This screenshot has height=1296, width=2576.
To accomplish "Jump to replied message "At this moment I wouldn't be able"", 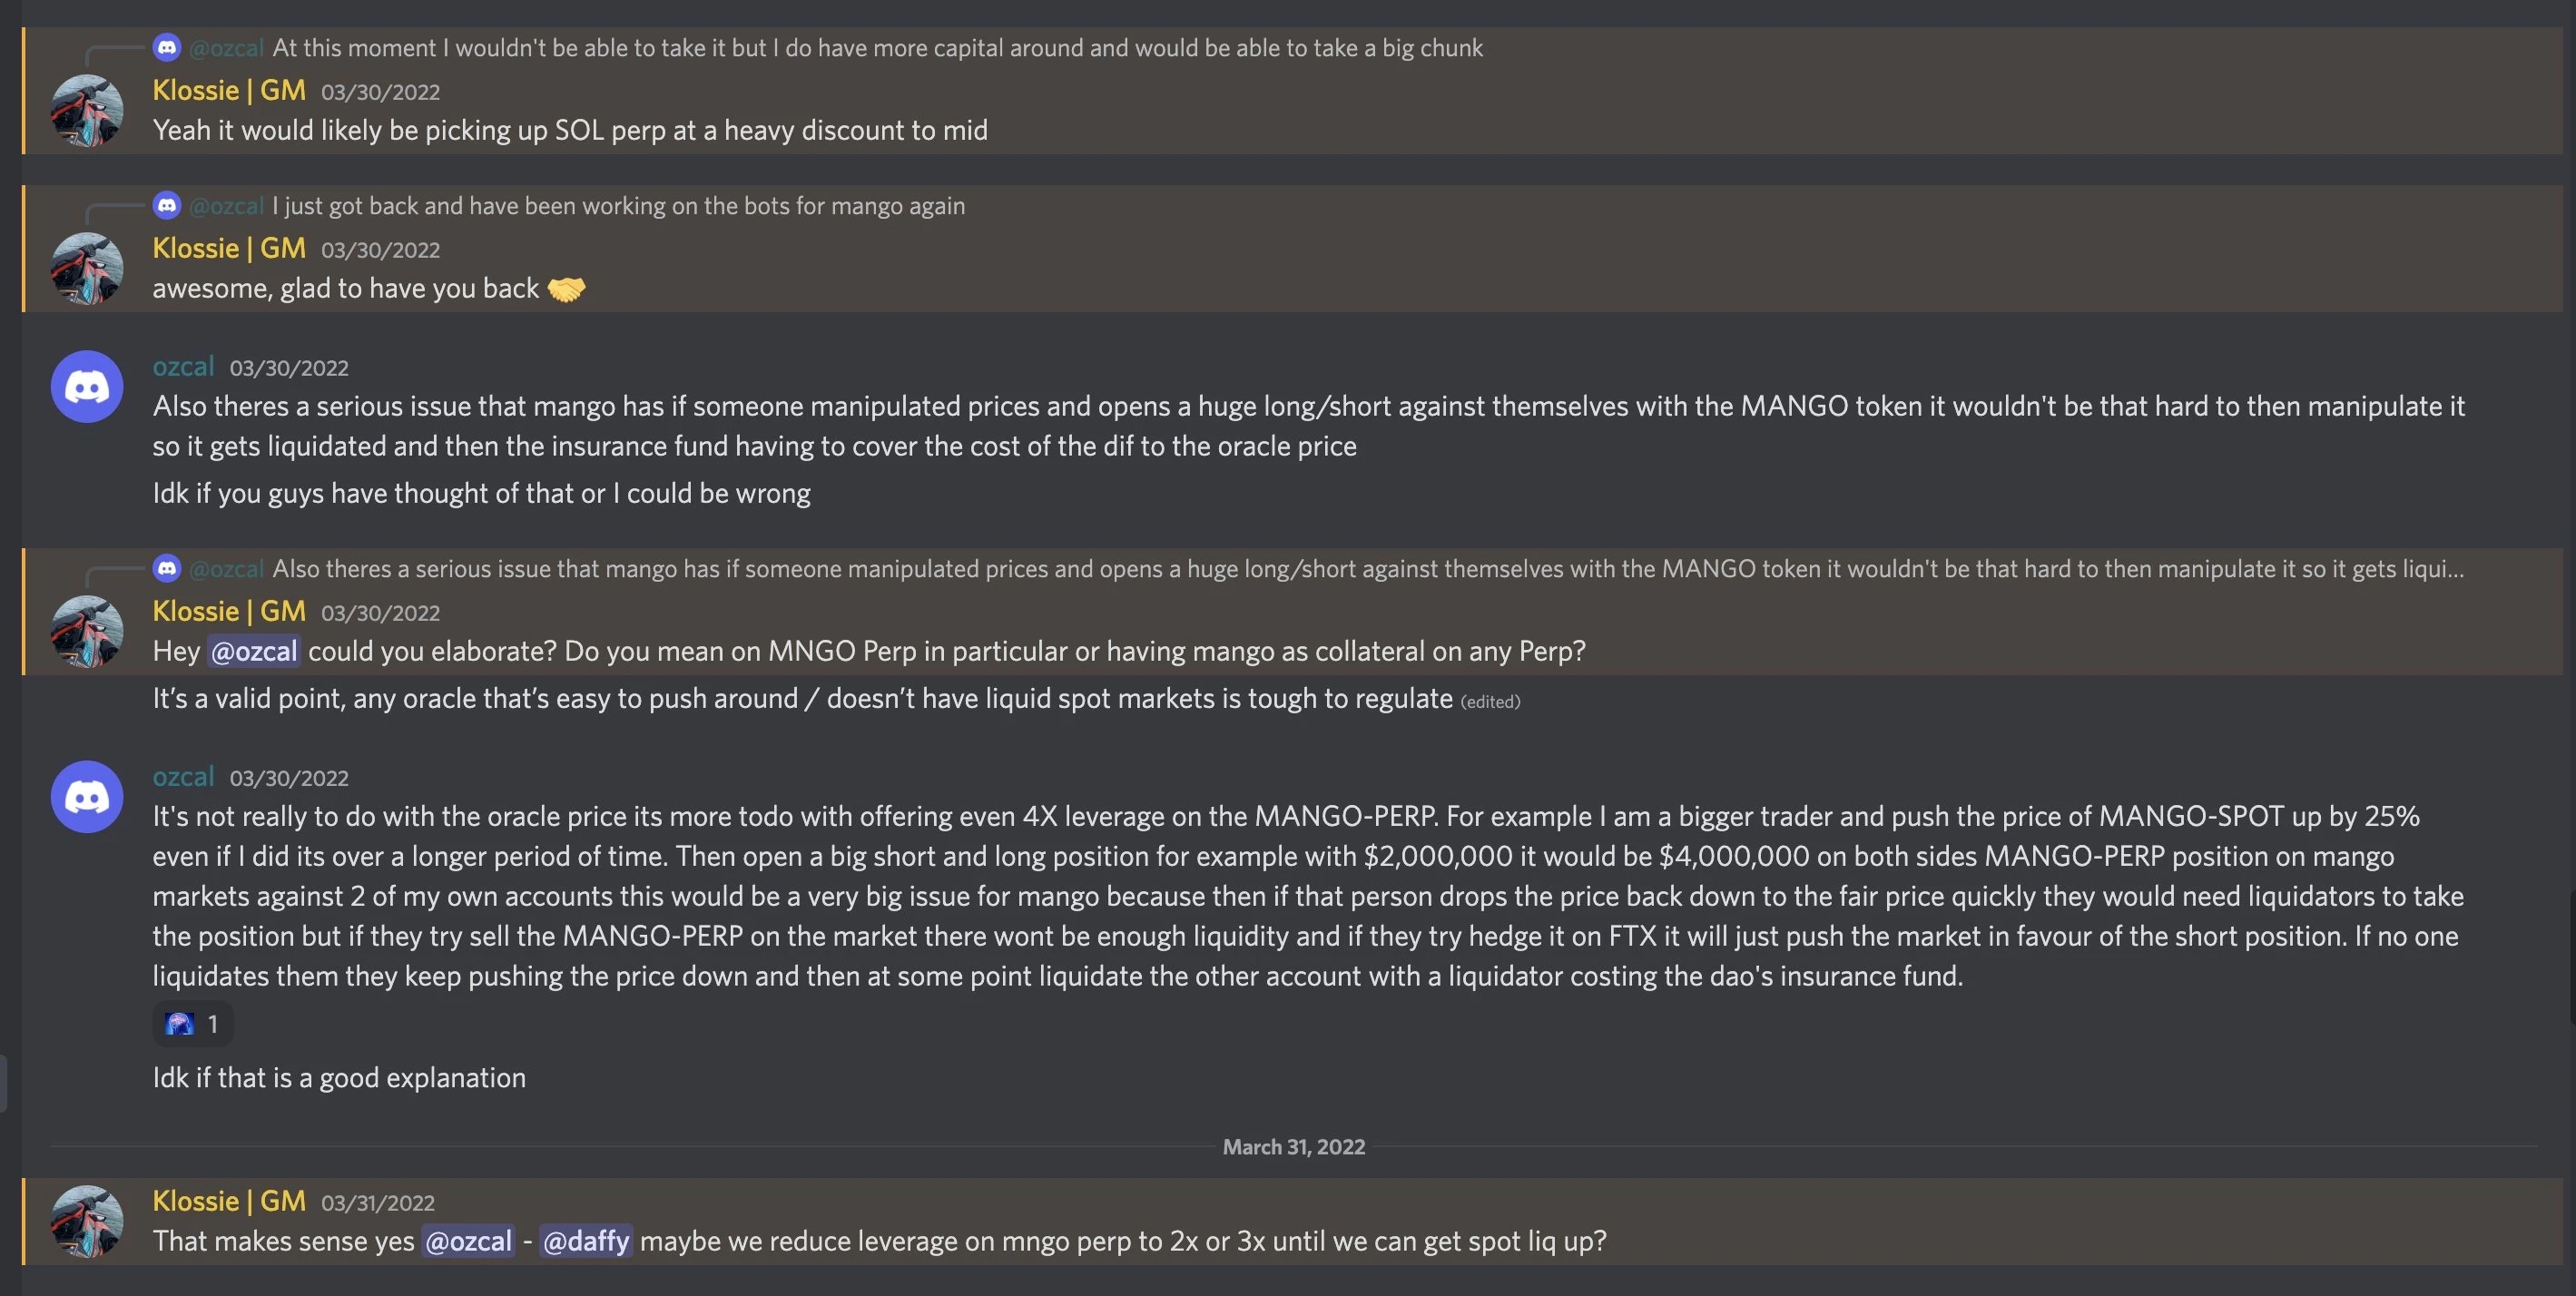I will (876, 48).
